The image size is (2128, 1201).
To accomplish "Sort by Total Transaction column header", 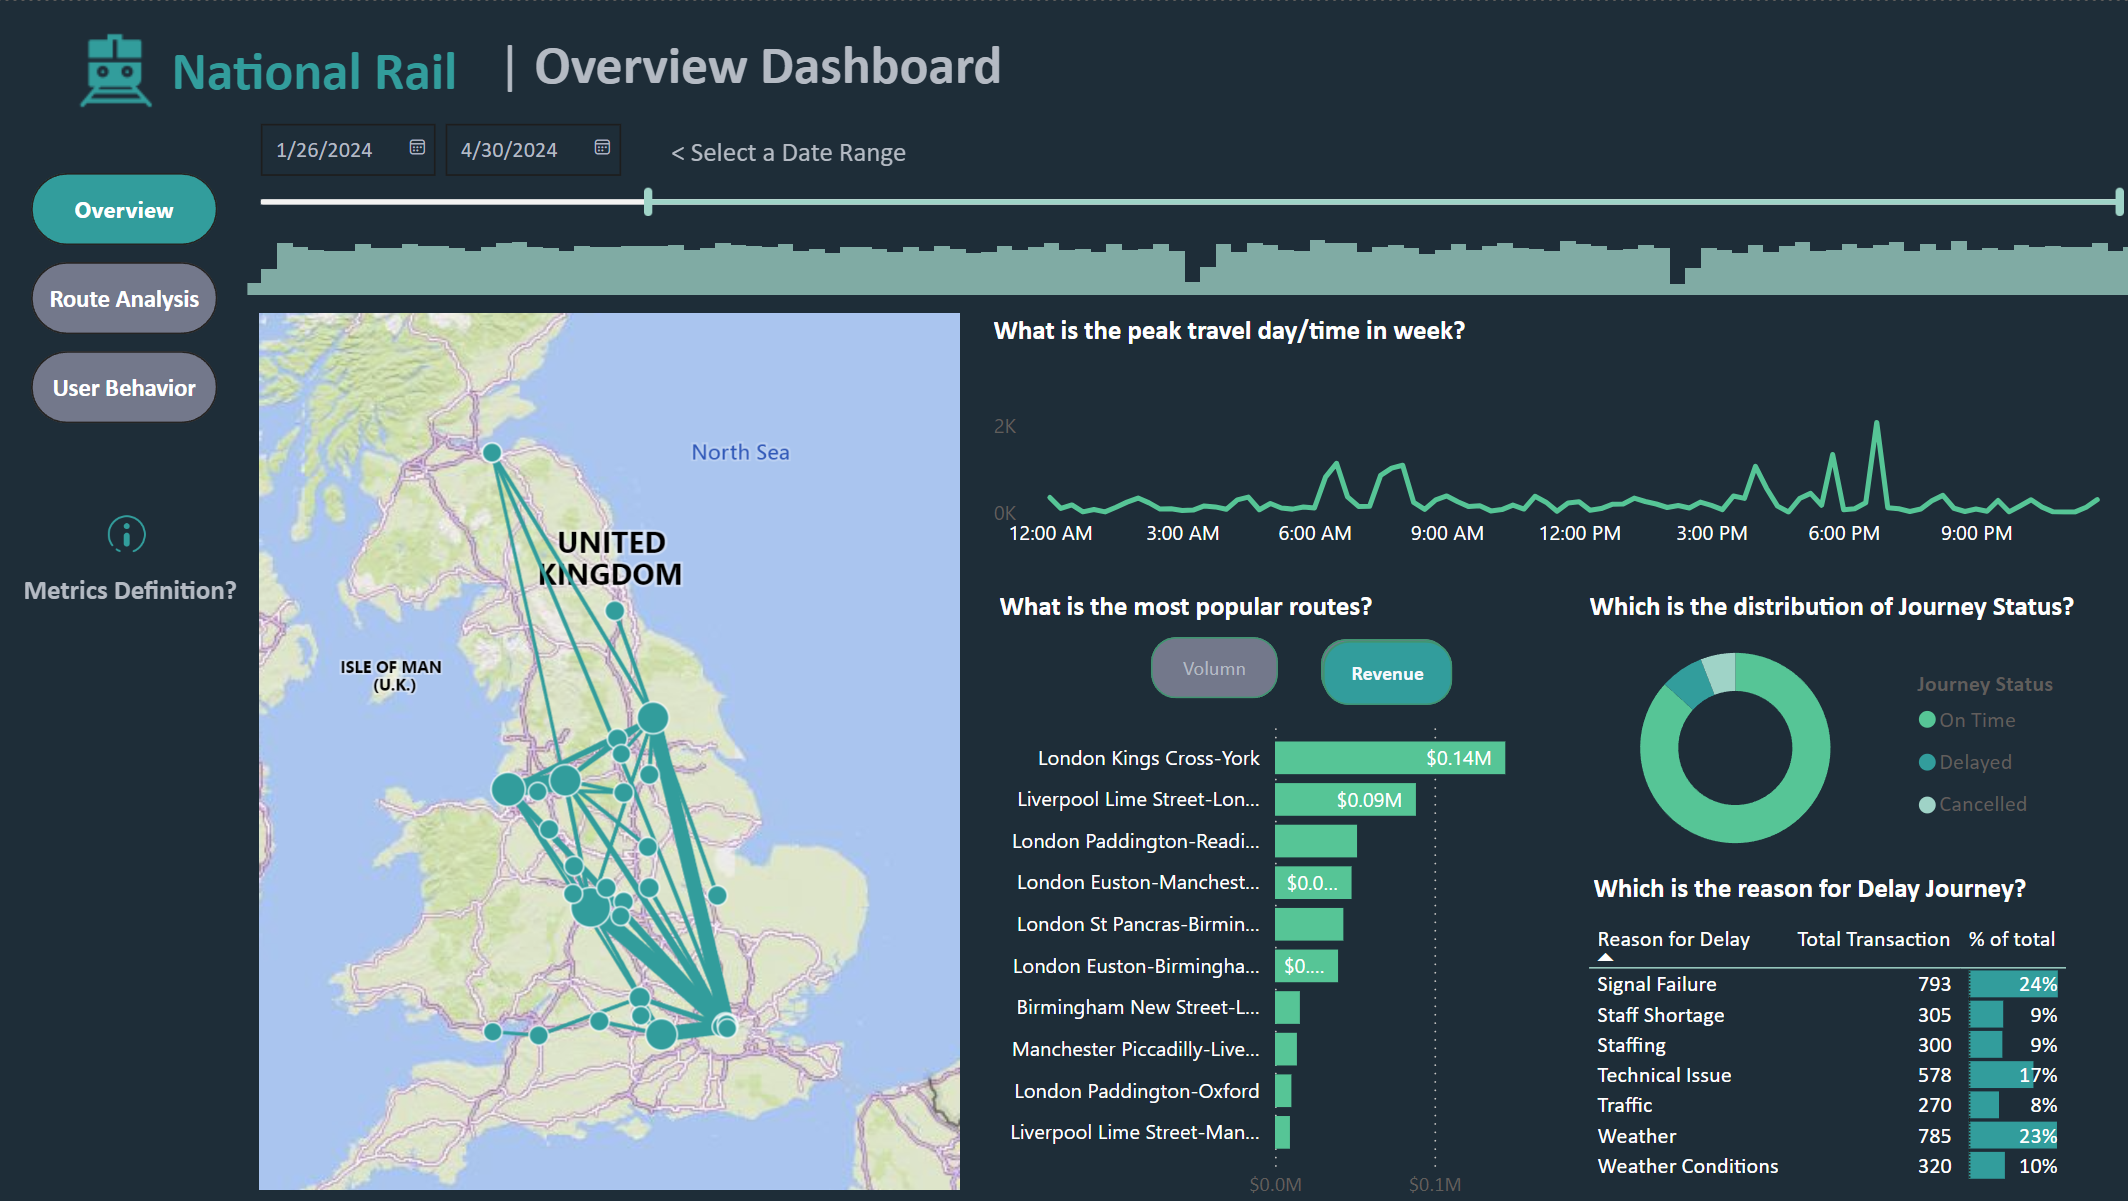I will (1872, 939).
